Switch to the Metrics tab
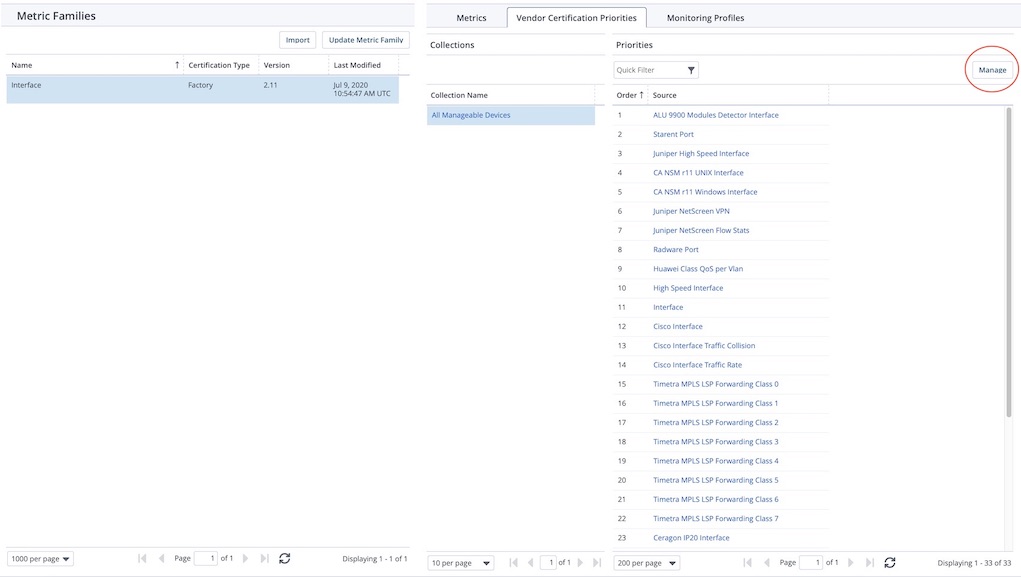1021x577 pixels. point(471,18)
